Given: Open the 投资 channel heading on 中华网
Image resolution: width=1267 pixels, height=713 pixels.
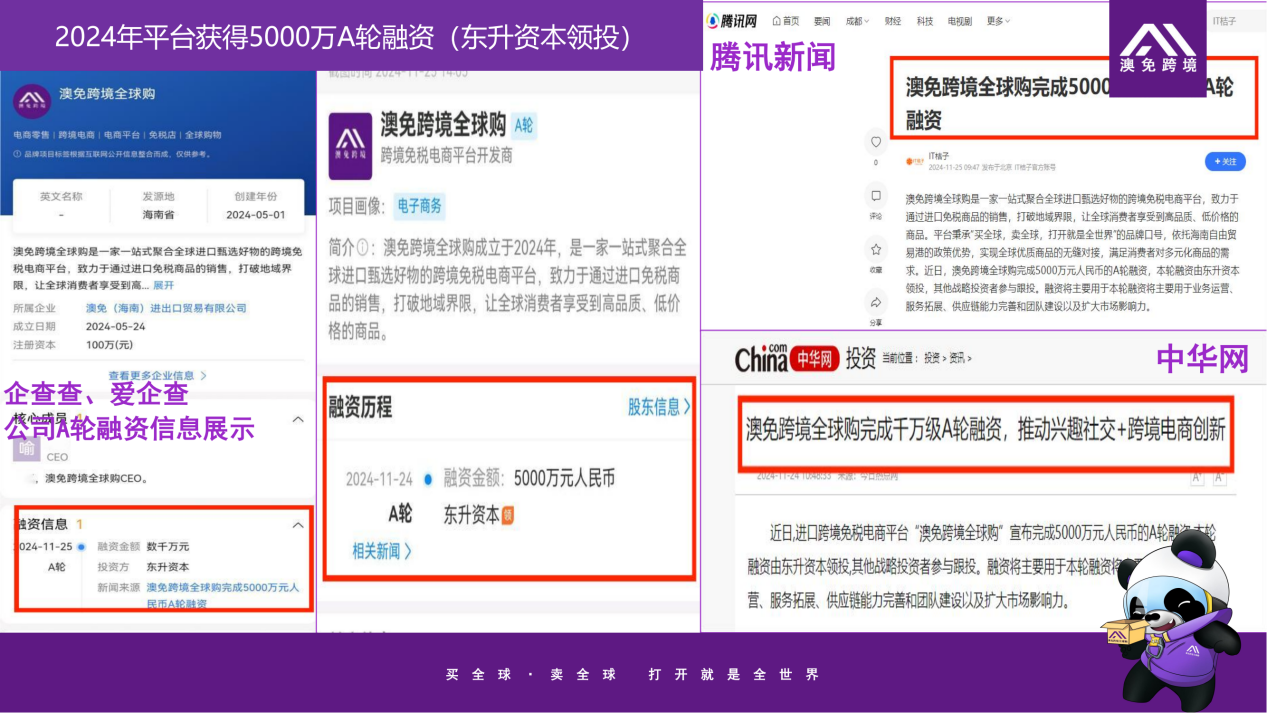Looking at the screenshot, I should pyautogui.click(x=860, y=358).
